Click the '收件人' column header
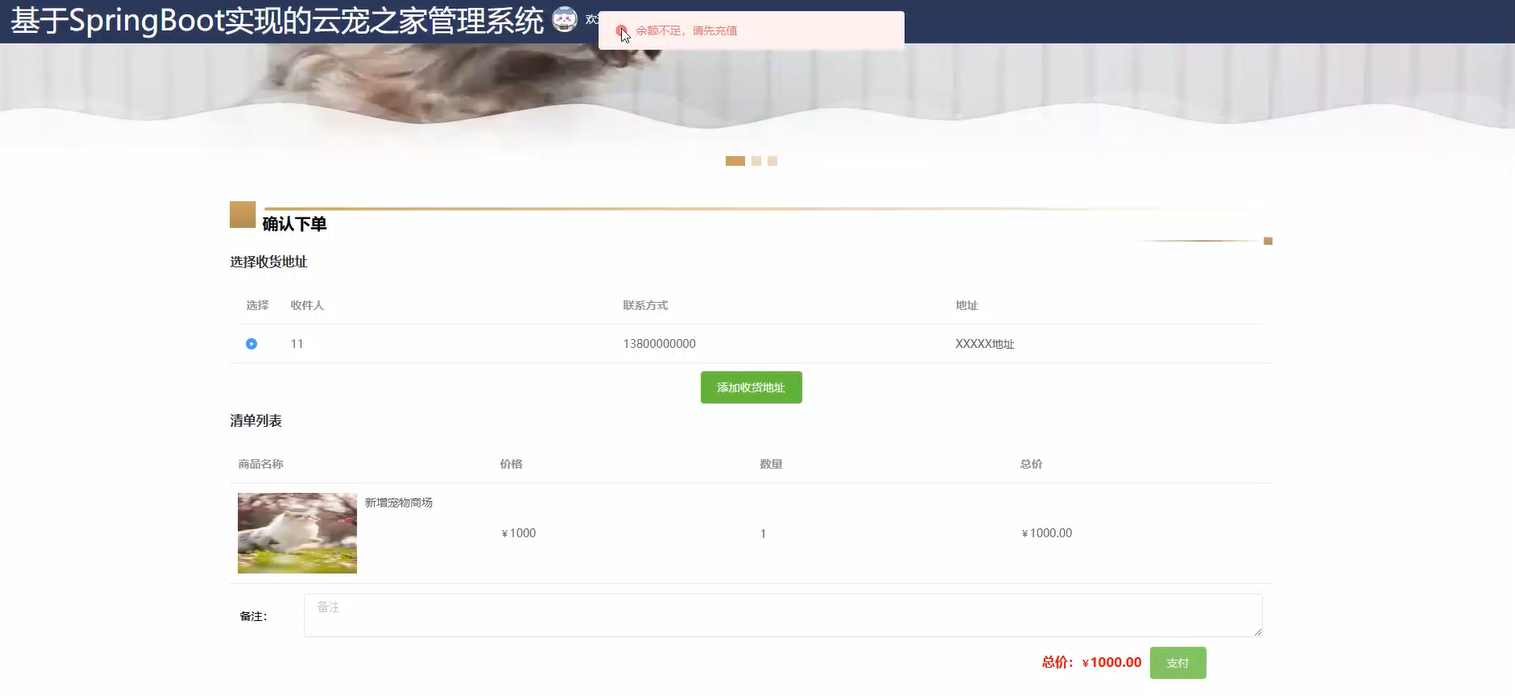This screenshot has height=696, width=1515. 307,305
